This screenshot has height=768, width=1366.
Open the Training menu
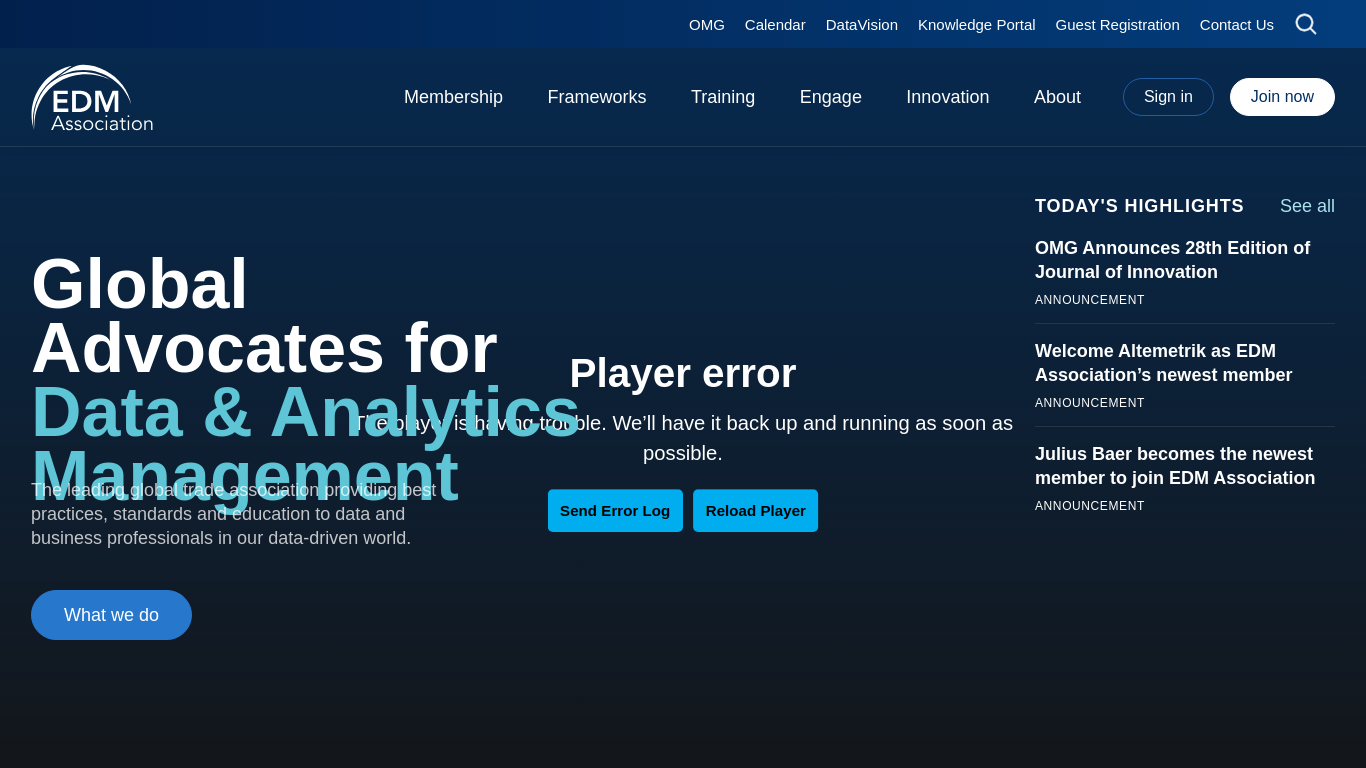[723, 97]
